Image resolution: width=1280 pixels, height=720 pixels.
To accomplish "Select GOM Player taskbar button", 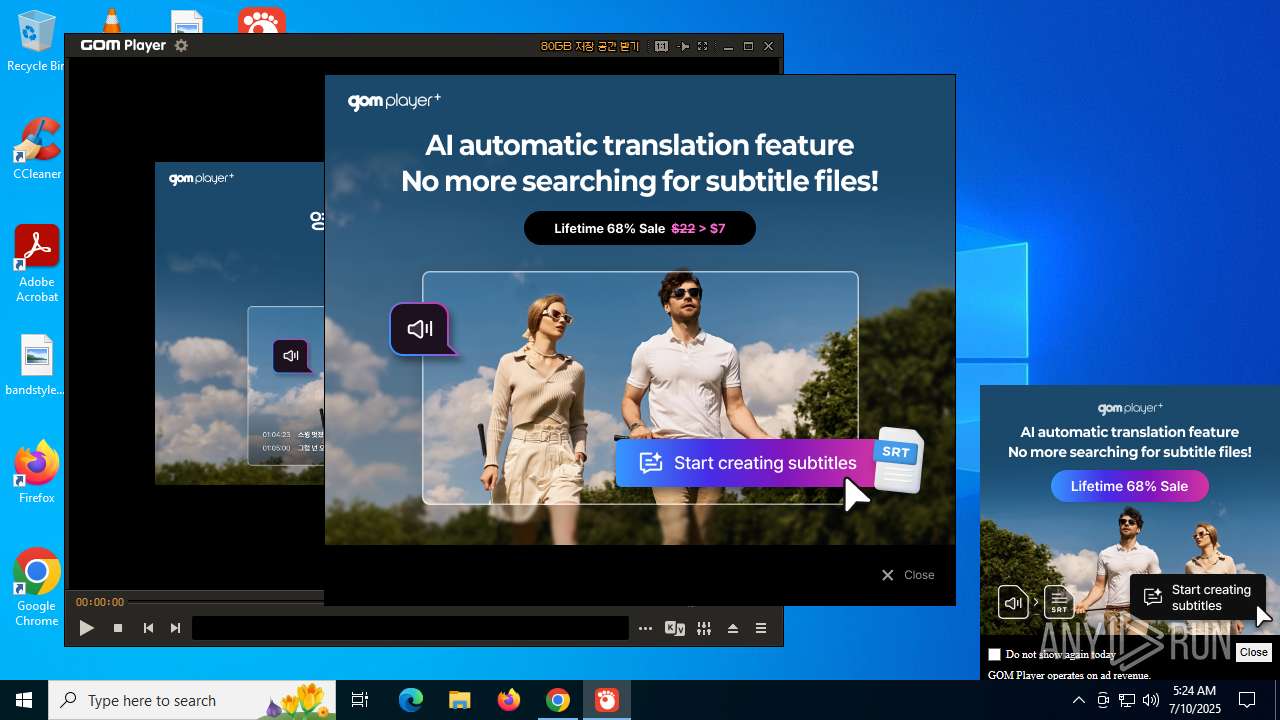I will point(607,700).
